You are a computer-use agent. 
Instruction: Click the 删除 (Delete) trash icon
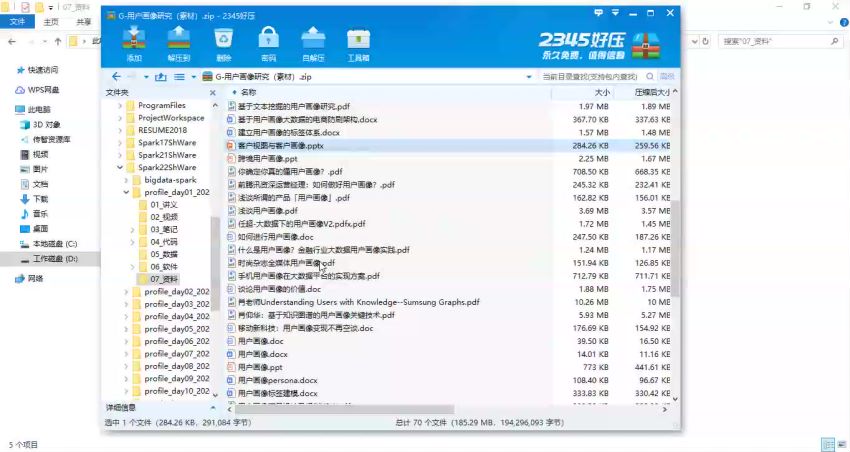click(223, 42)
